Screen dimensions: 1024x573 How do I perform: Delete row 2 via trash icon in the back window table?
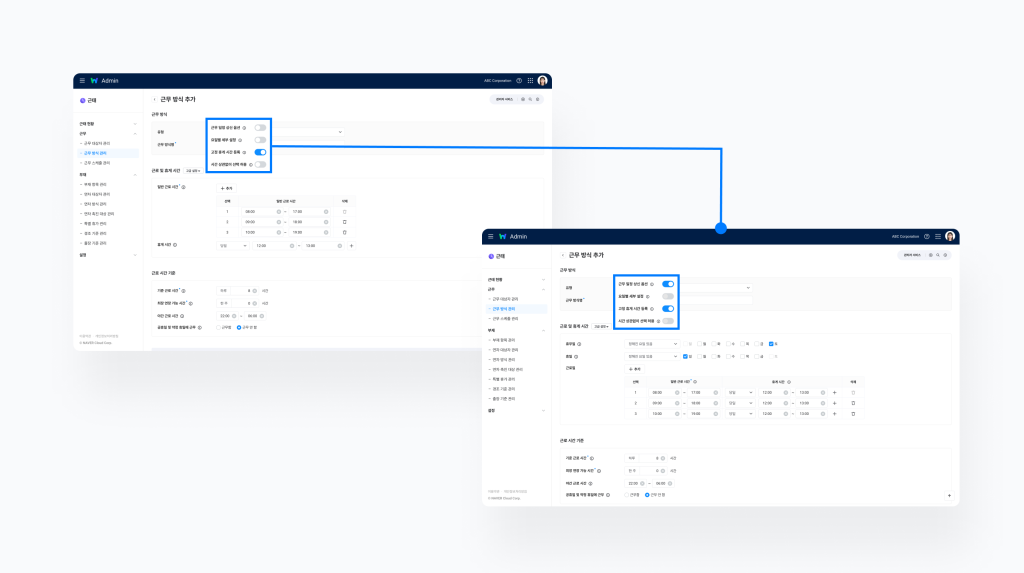coord(345,222)
